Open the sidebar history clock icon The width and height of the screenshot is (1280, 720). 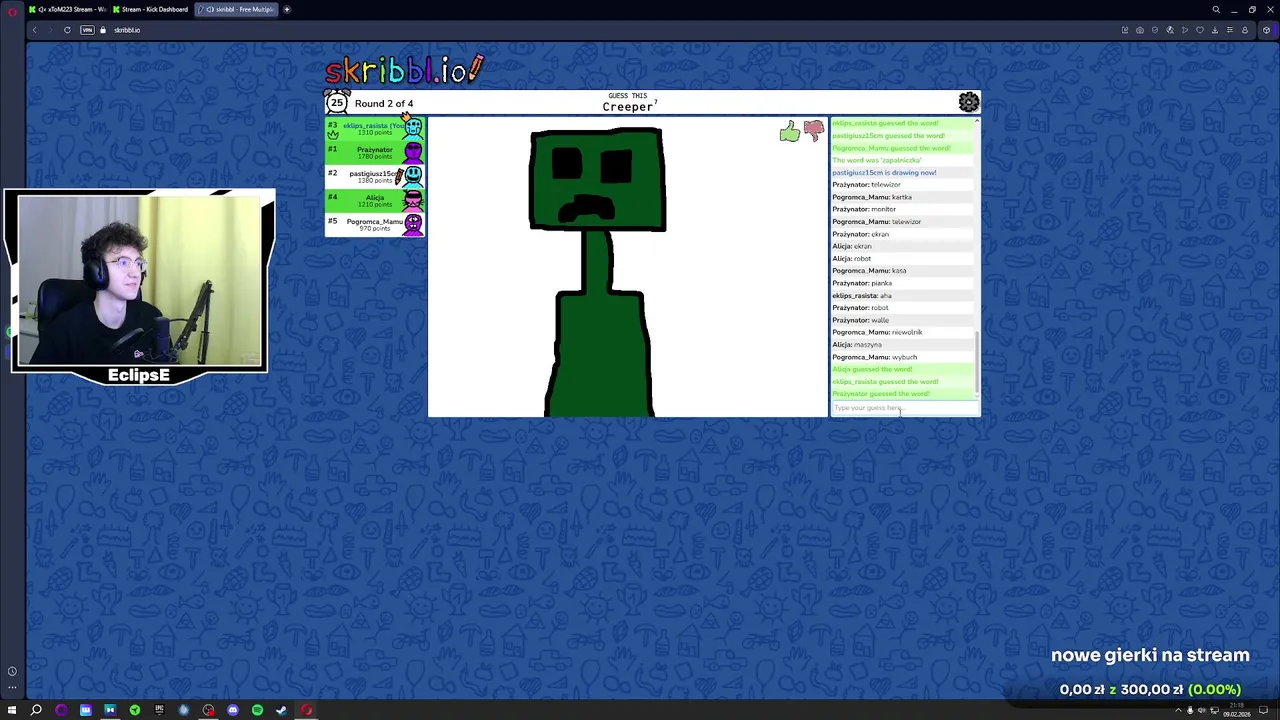[12, 671]
